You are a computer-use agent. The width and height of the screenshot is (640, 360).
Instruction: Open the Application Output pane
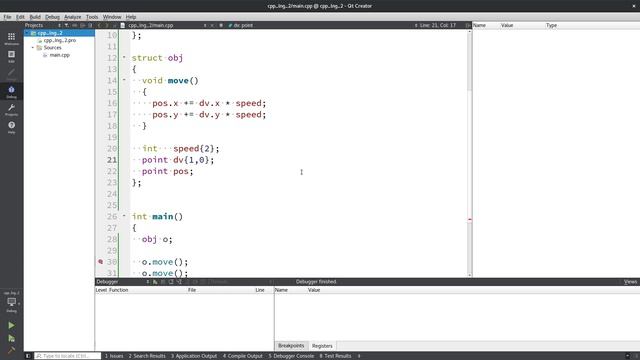pyautogui.click(x=194, y=356)
